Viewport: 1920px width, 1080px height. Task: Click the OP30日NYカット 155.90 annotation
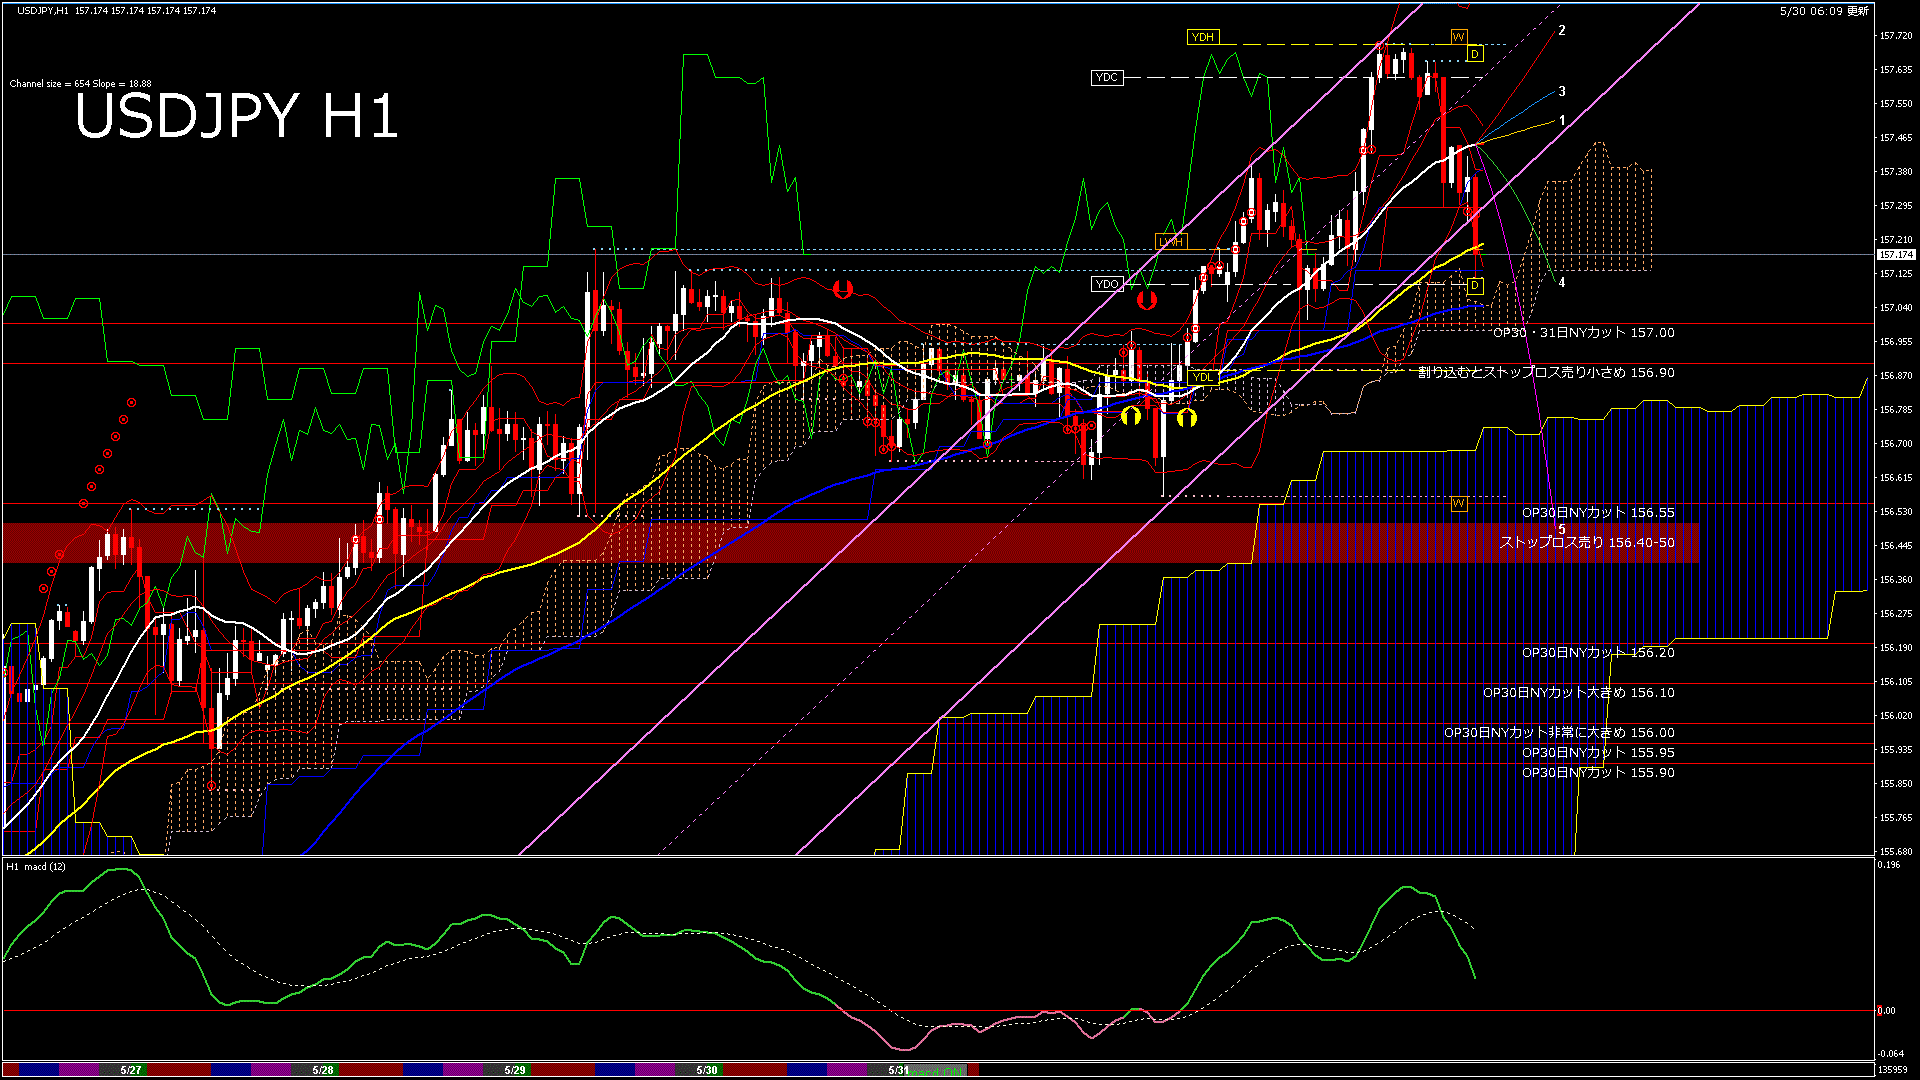coord(1598,772)
